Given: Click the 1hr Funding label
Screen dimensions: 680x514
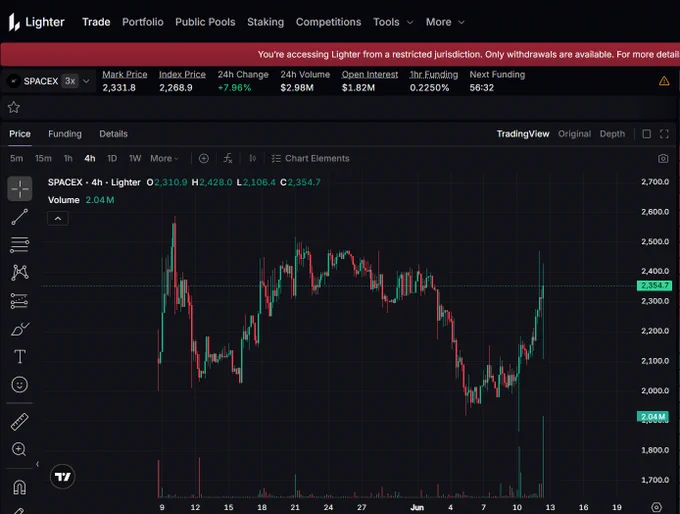Looking at the screenshot, I should [434, 75].
